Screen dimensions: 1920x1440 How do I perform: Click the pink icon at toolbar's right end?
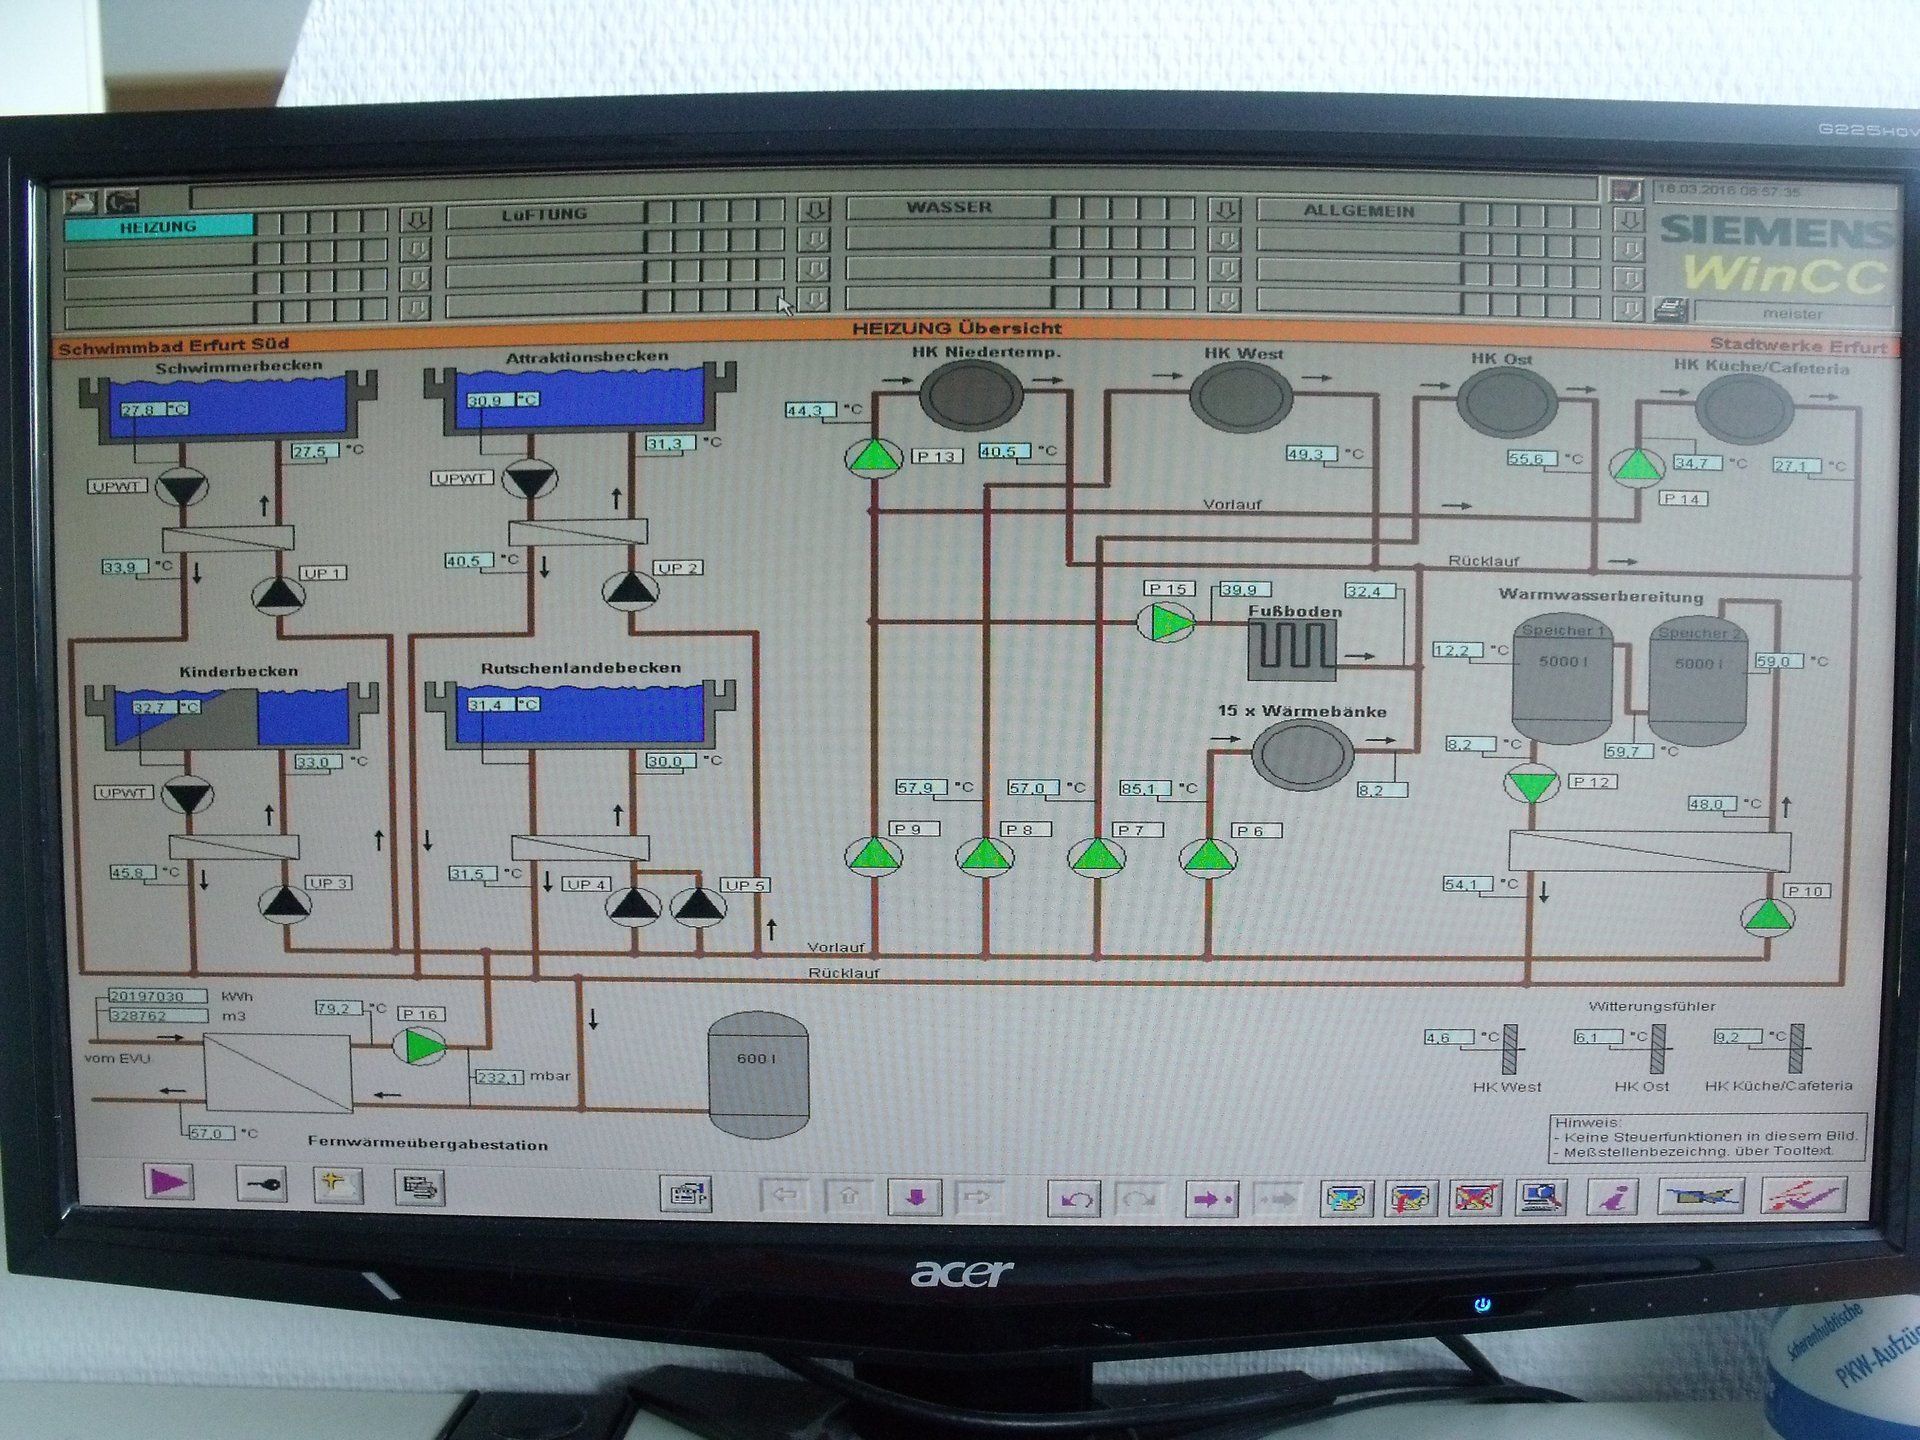click(1802, 1194)
